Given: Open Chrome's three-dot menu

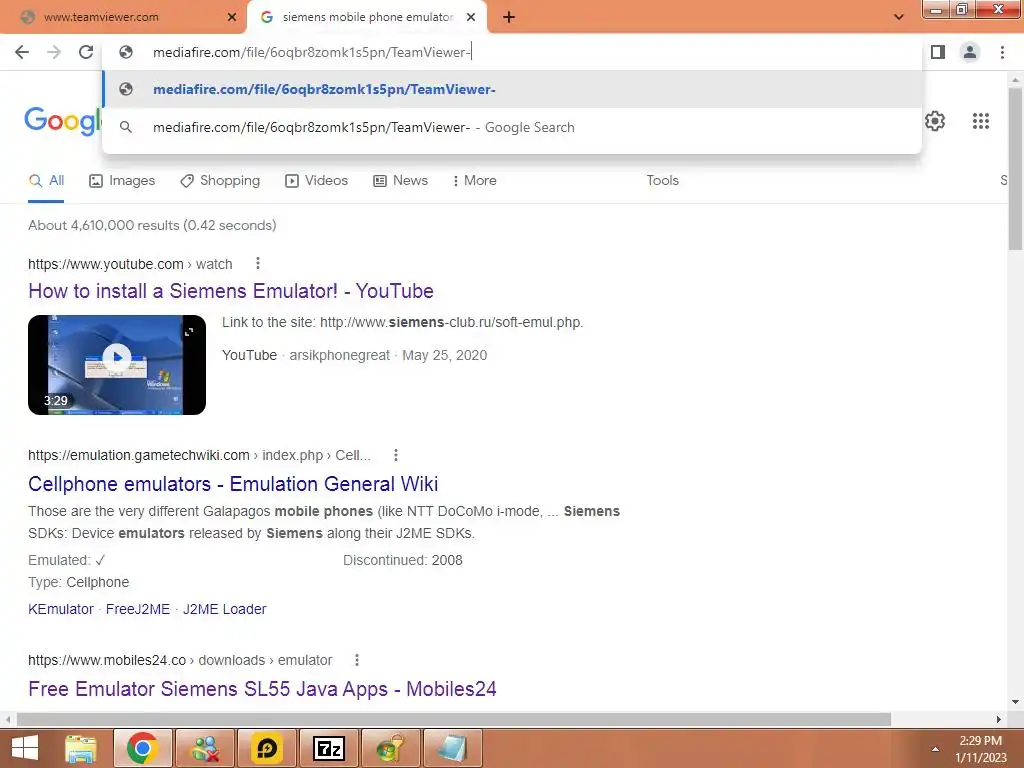Looking at the screenshot, I should (x=1002, y=52).
